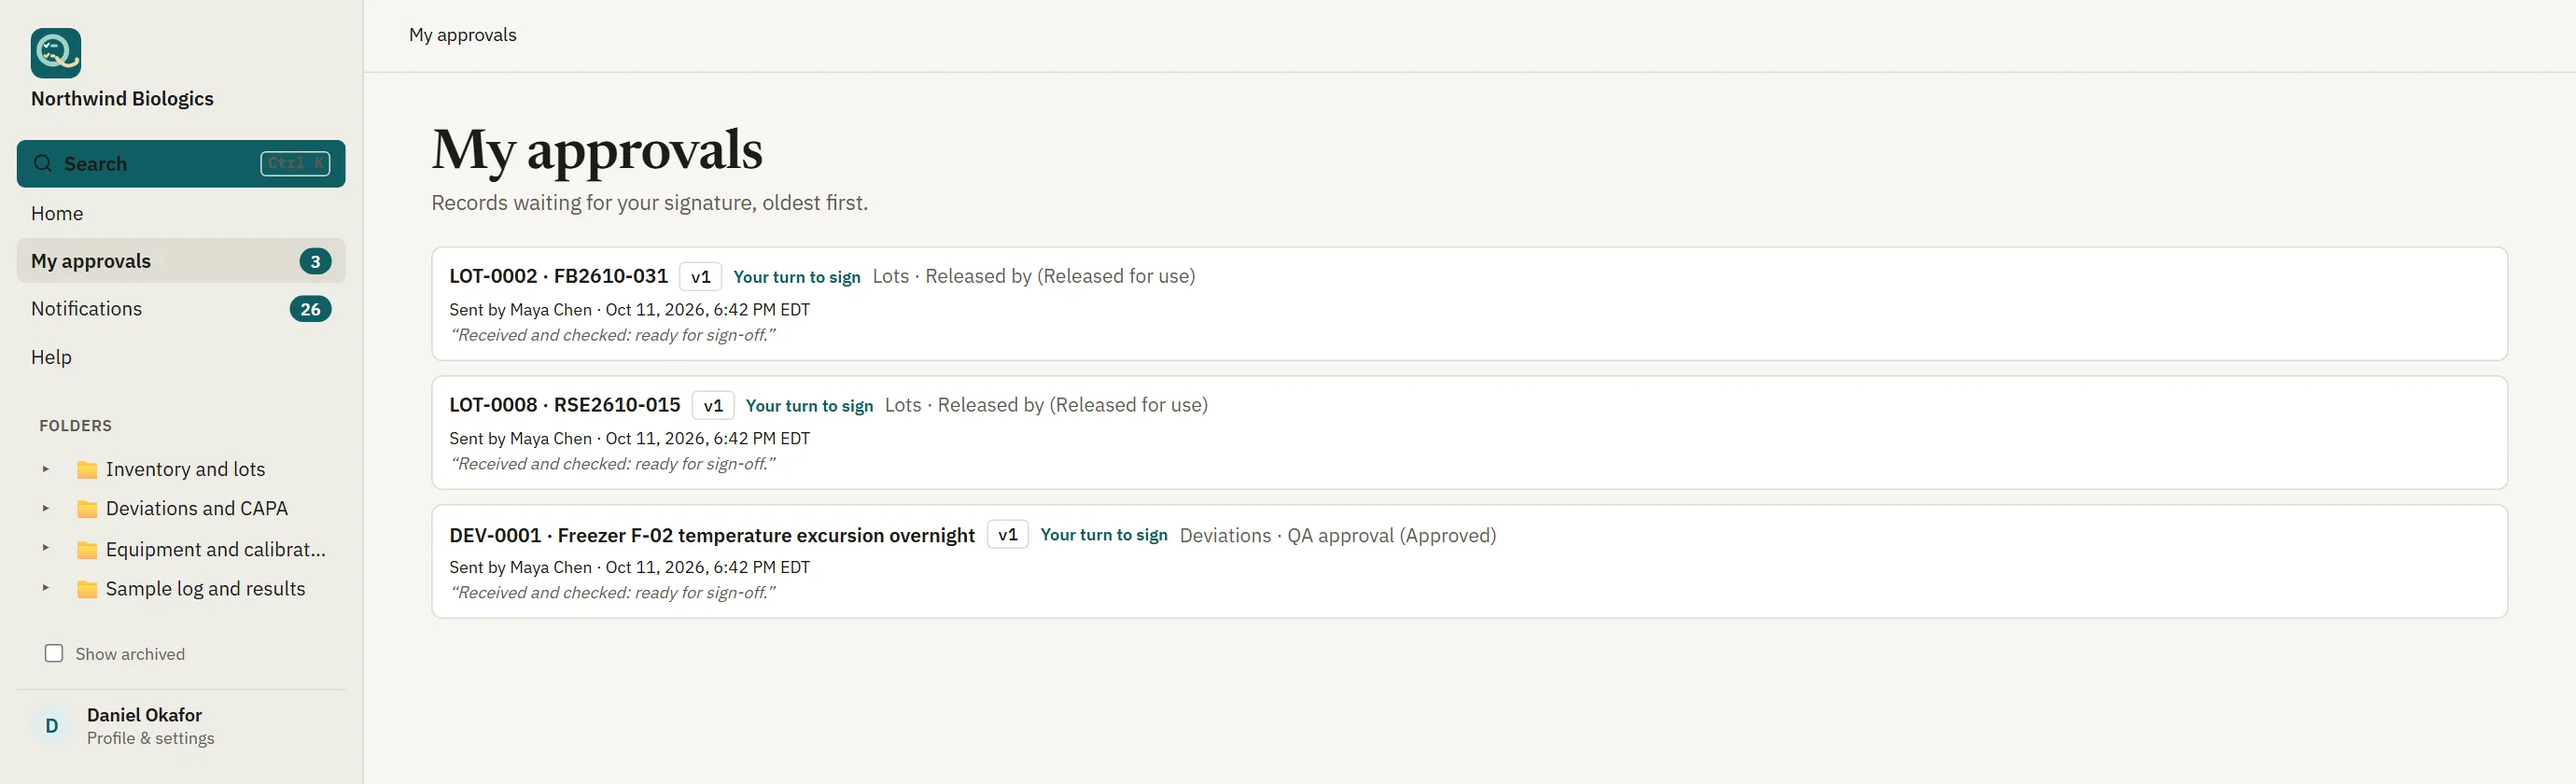Click the "Lots · Released by" text on LOT-0008
This screenshot has width=2576, height=784.
pyautogui.click(x=1046, y=405)
